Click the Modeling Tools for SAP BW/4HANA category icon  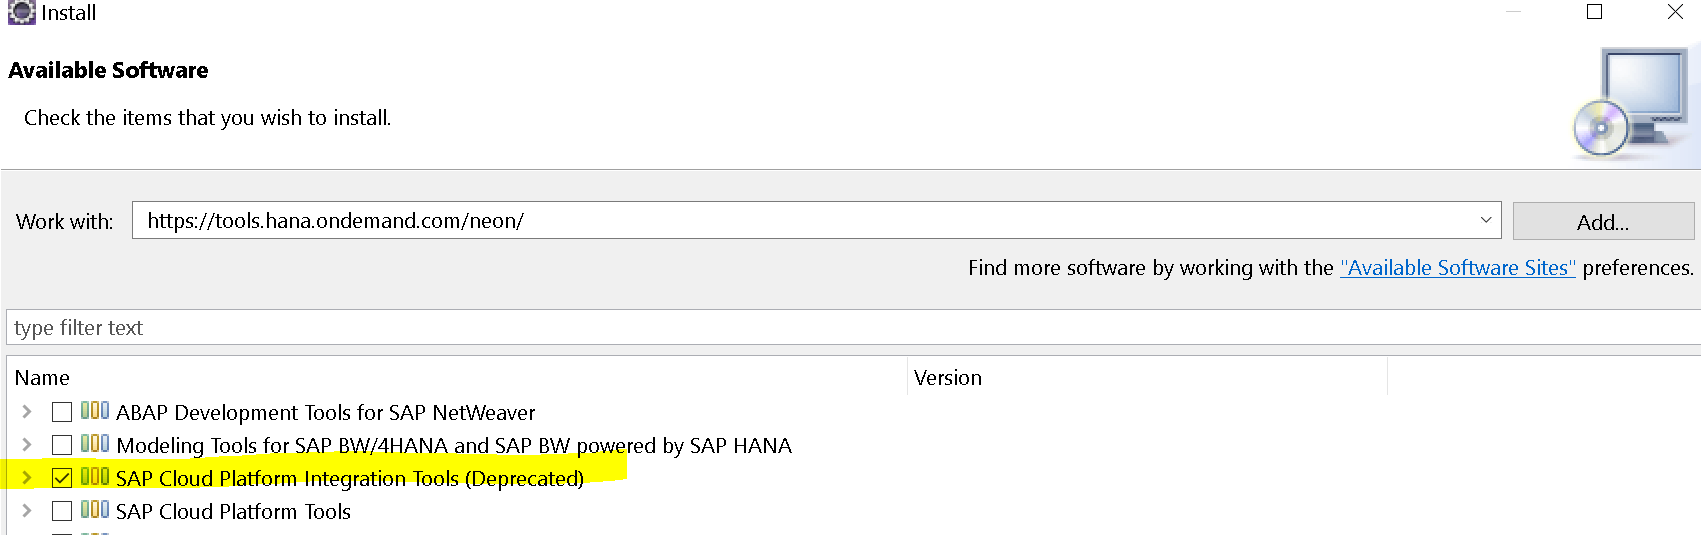[x=95, y=443]
